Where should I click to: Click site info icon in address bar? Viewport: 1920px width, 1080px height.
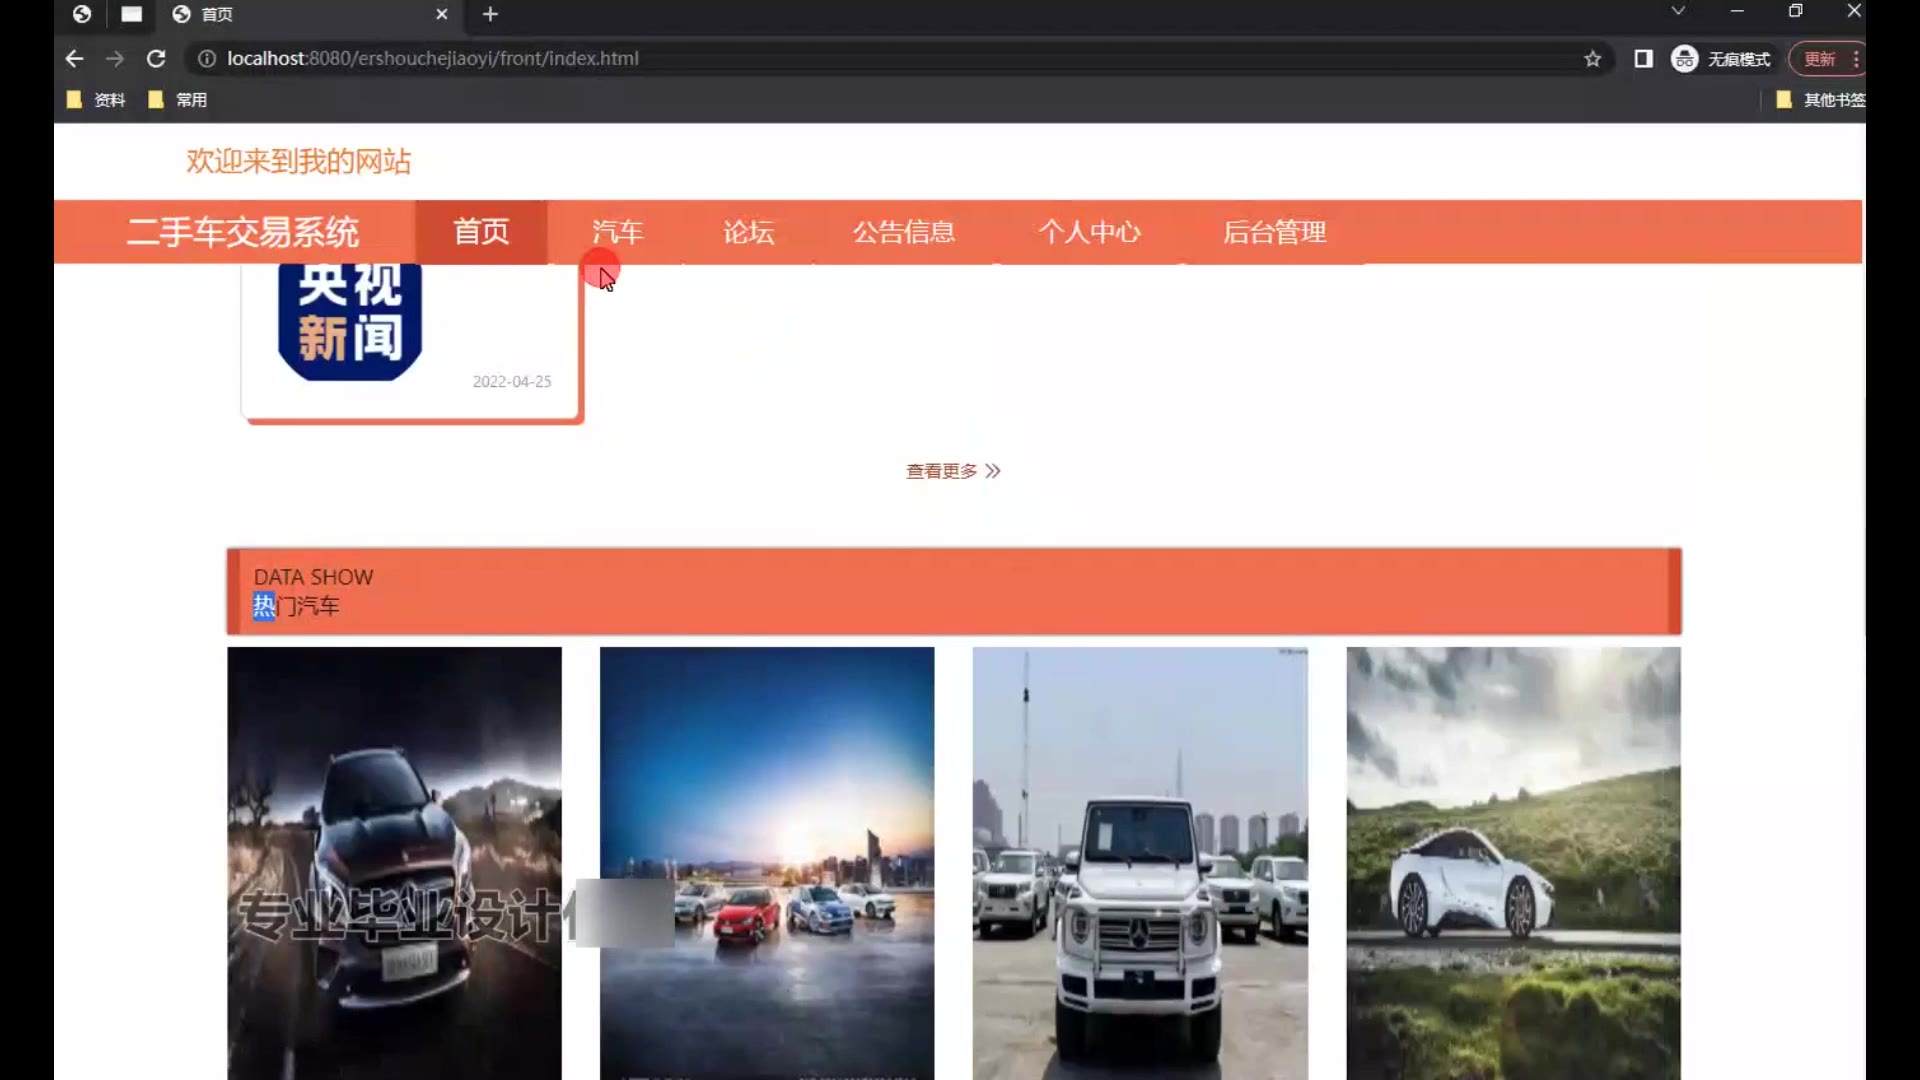click(207, 59)
